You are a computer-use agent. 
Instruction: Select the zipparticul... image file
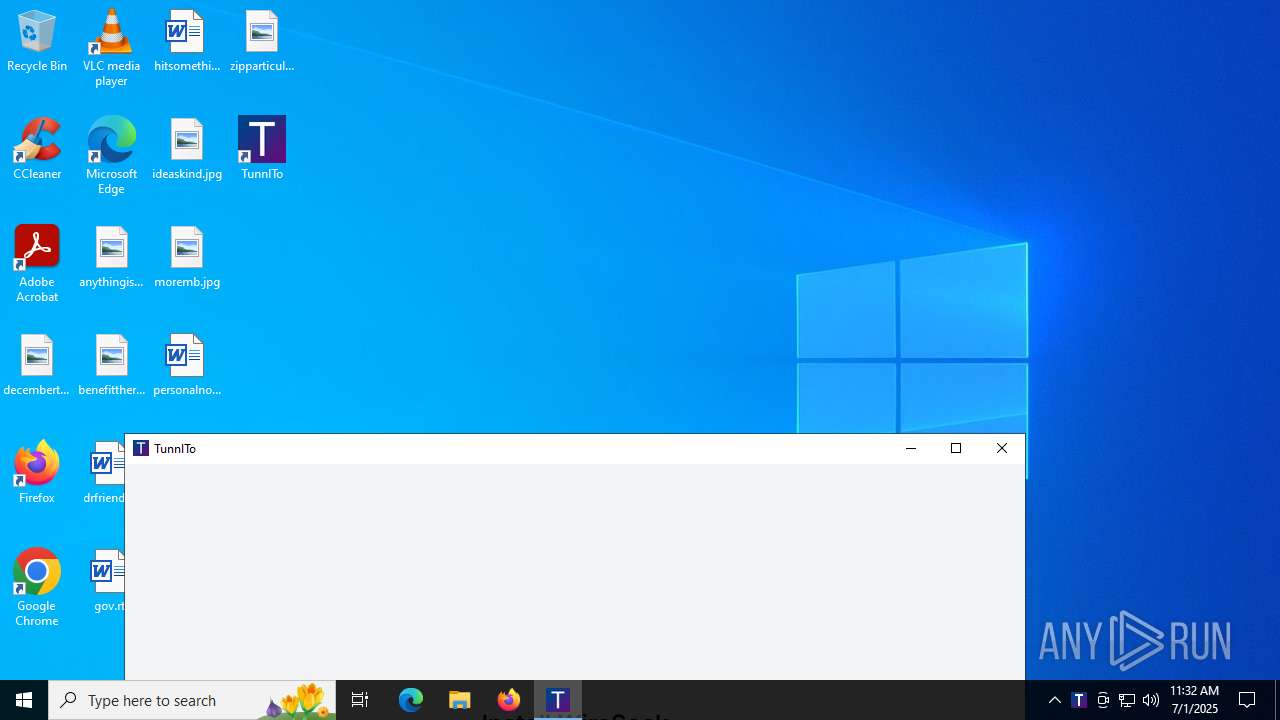pyautogui.click(x=262, y=42)
